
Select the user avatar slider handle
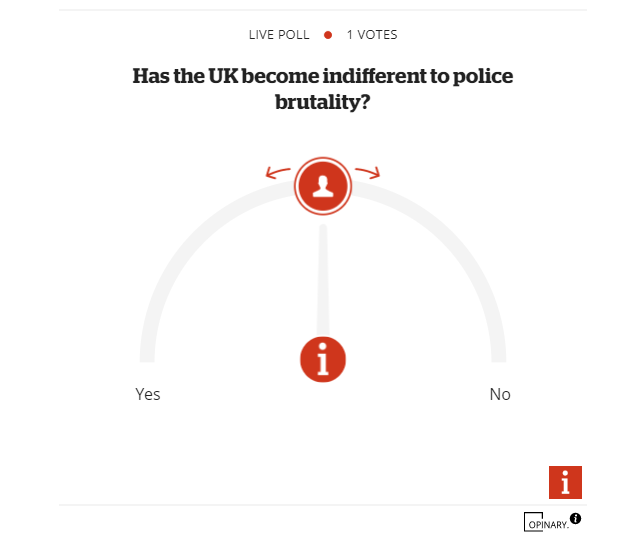click(x=323, y=185)
